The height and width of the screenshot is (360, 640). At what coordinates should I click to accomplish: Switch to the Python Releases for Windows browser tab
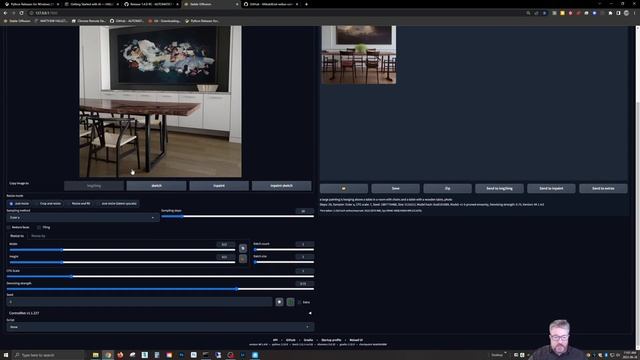32,4
